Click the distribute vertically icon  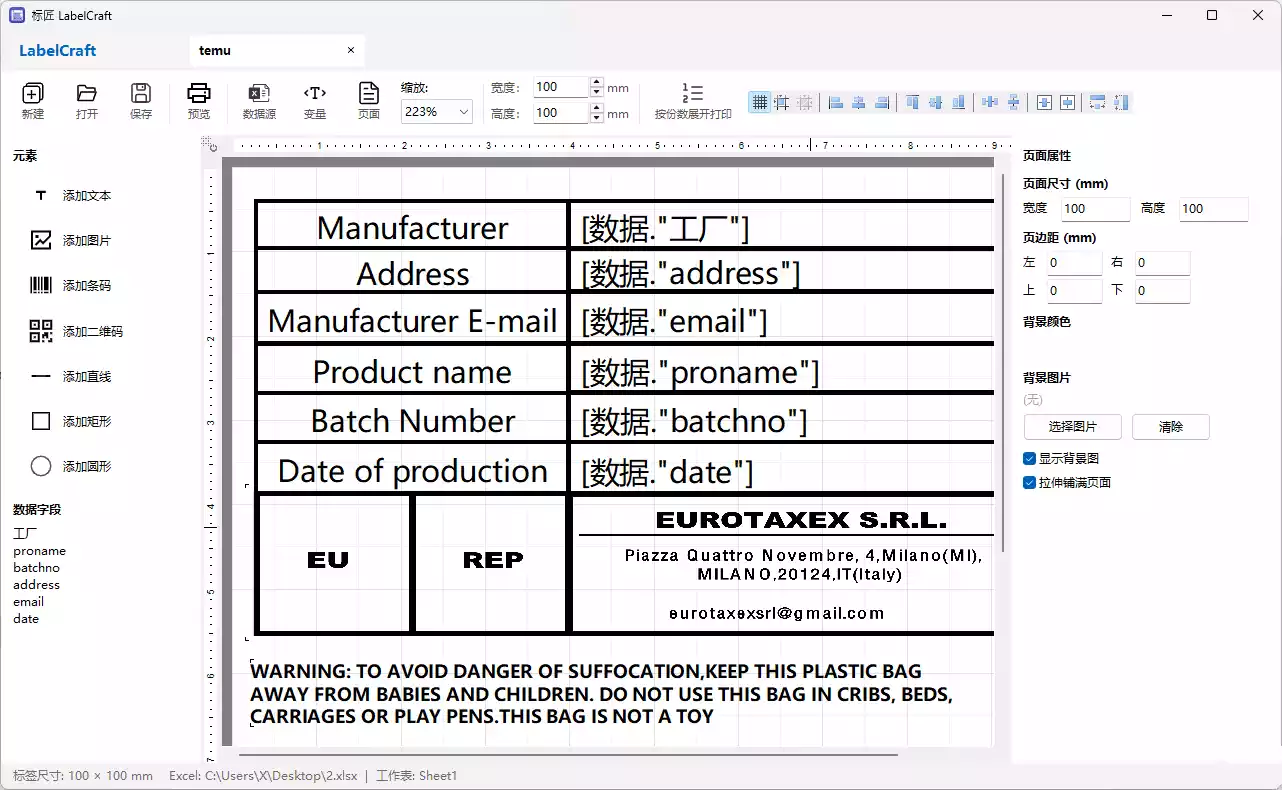[x=1013, y=102]
